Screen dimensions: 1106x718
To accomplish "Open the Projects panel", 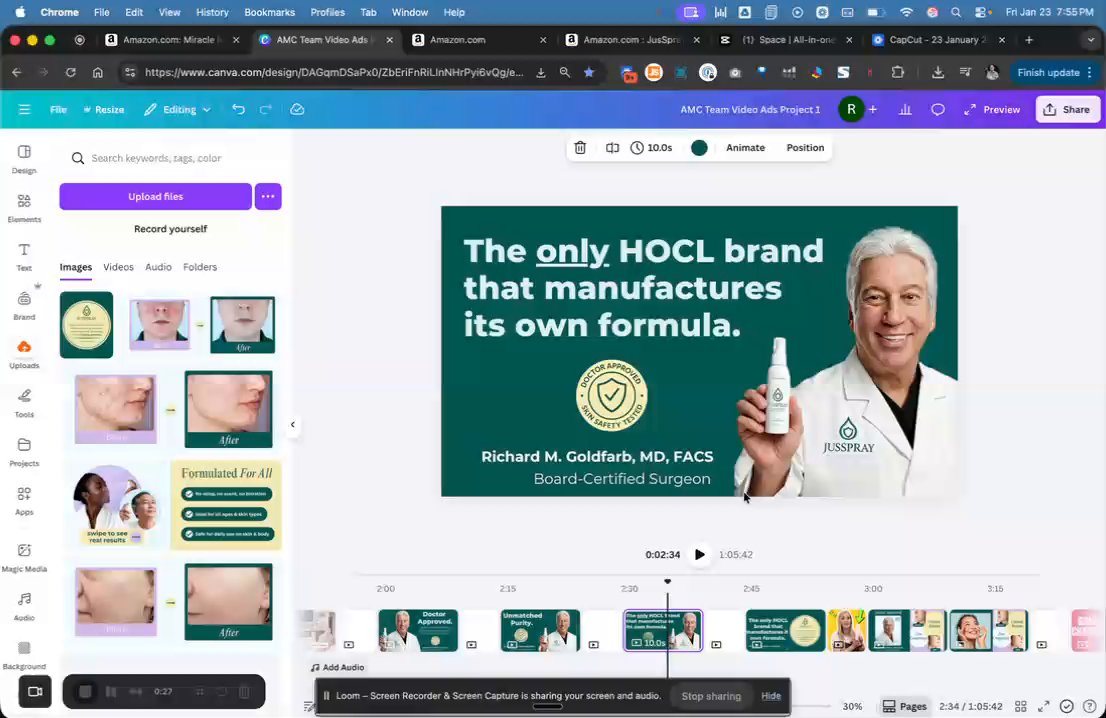I will (x=24, y=452).
